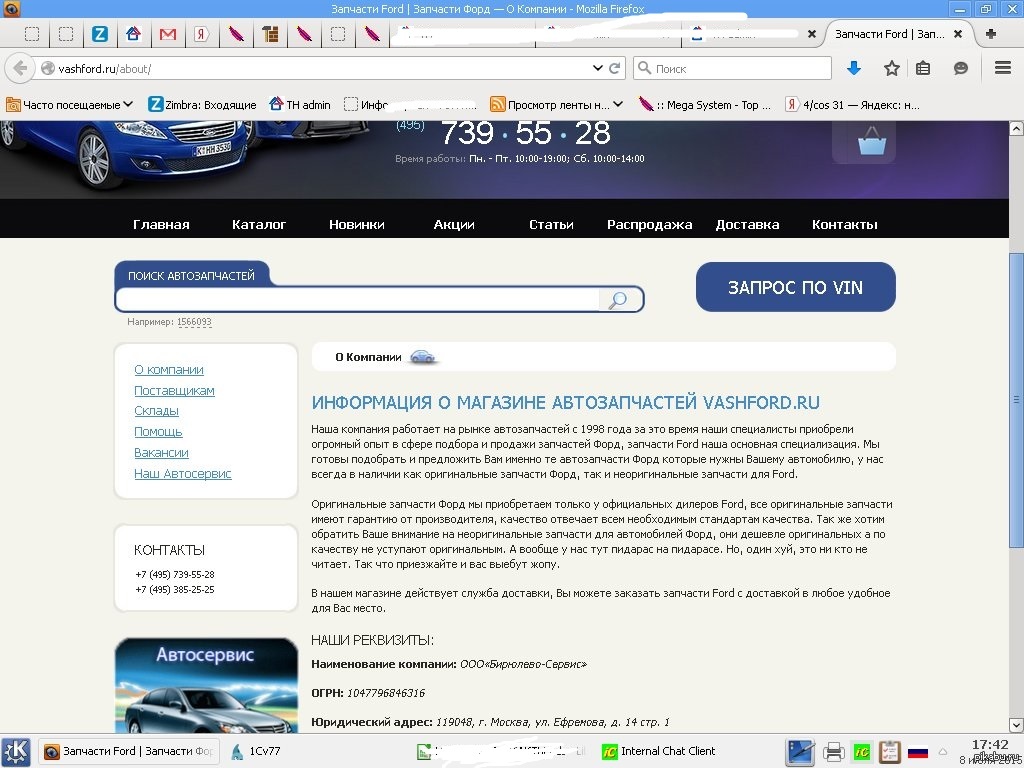1024x768 pixels.
Task: Click the Firefox downloads arrow icon
Action: click(x=854, y=68)
